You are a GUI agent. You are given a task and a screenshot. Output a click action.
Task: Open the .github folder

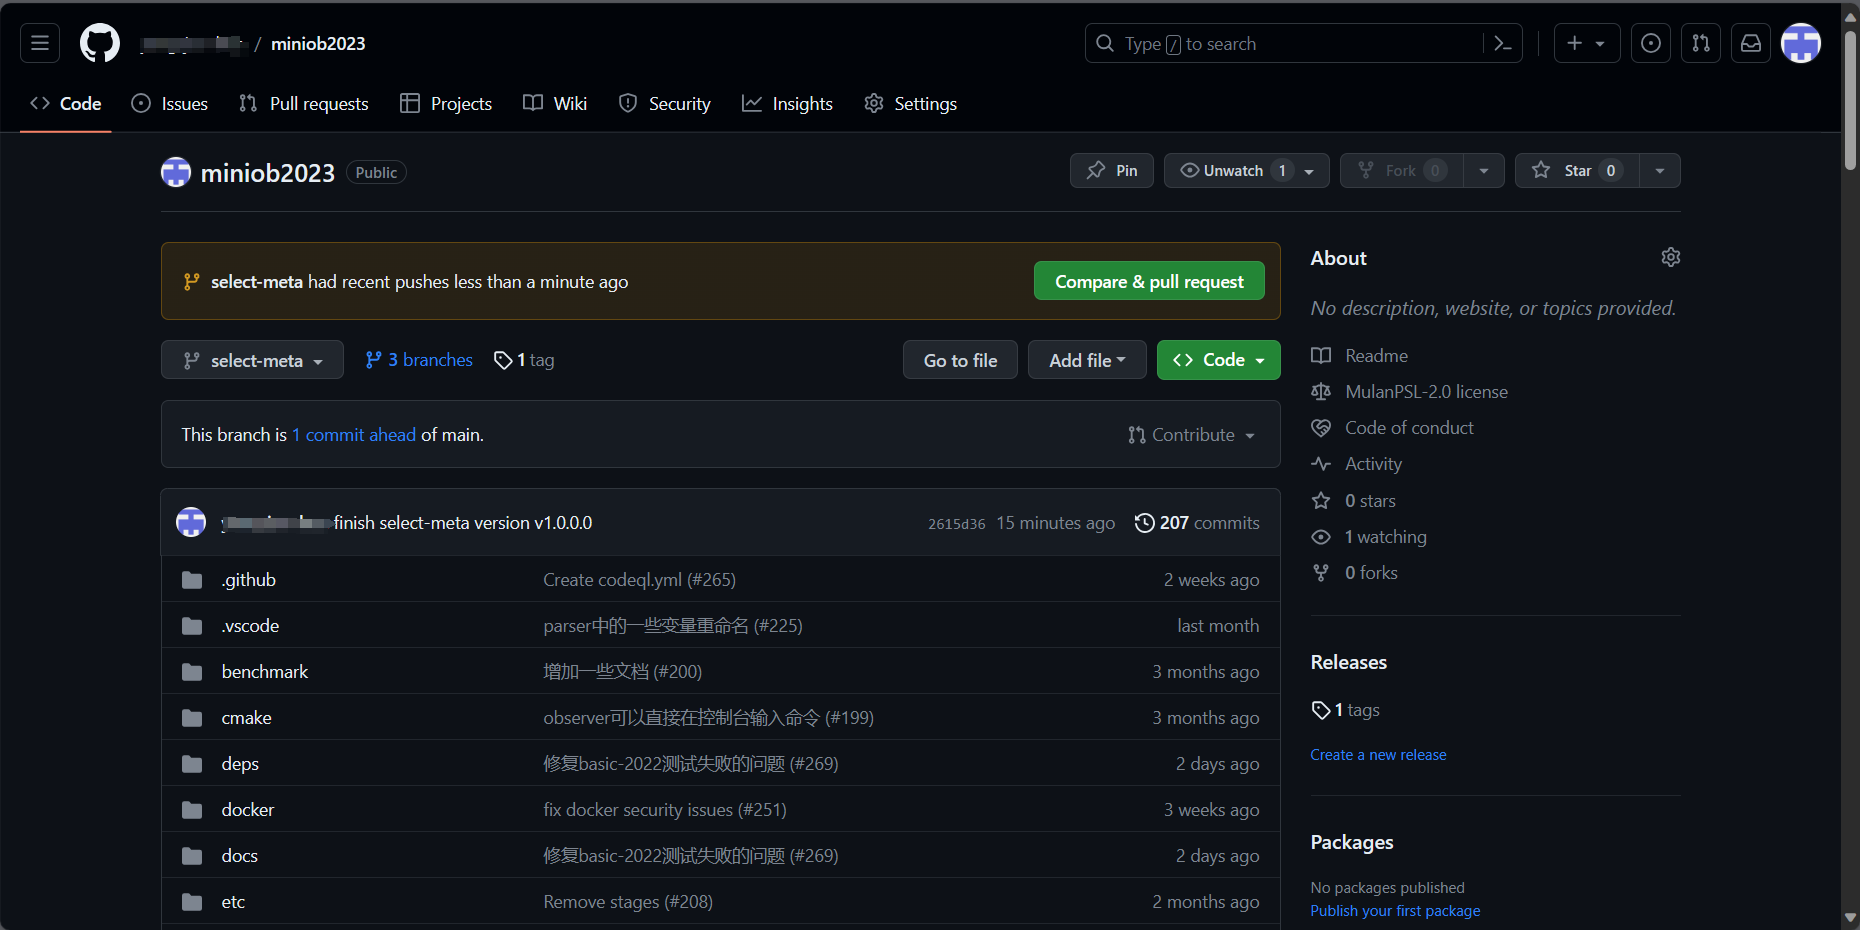coord(249,580)
